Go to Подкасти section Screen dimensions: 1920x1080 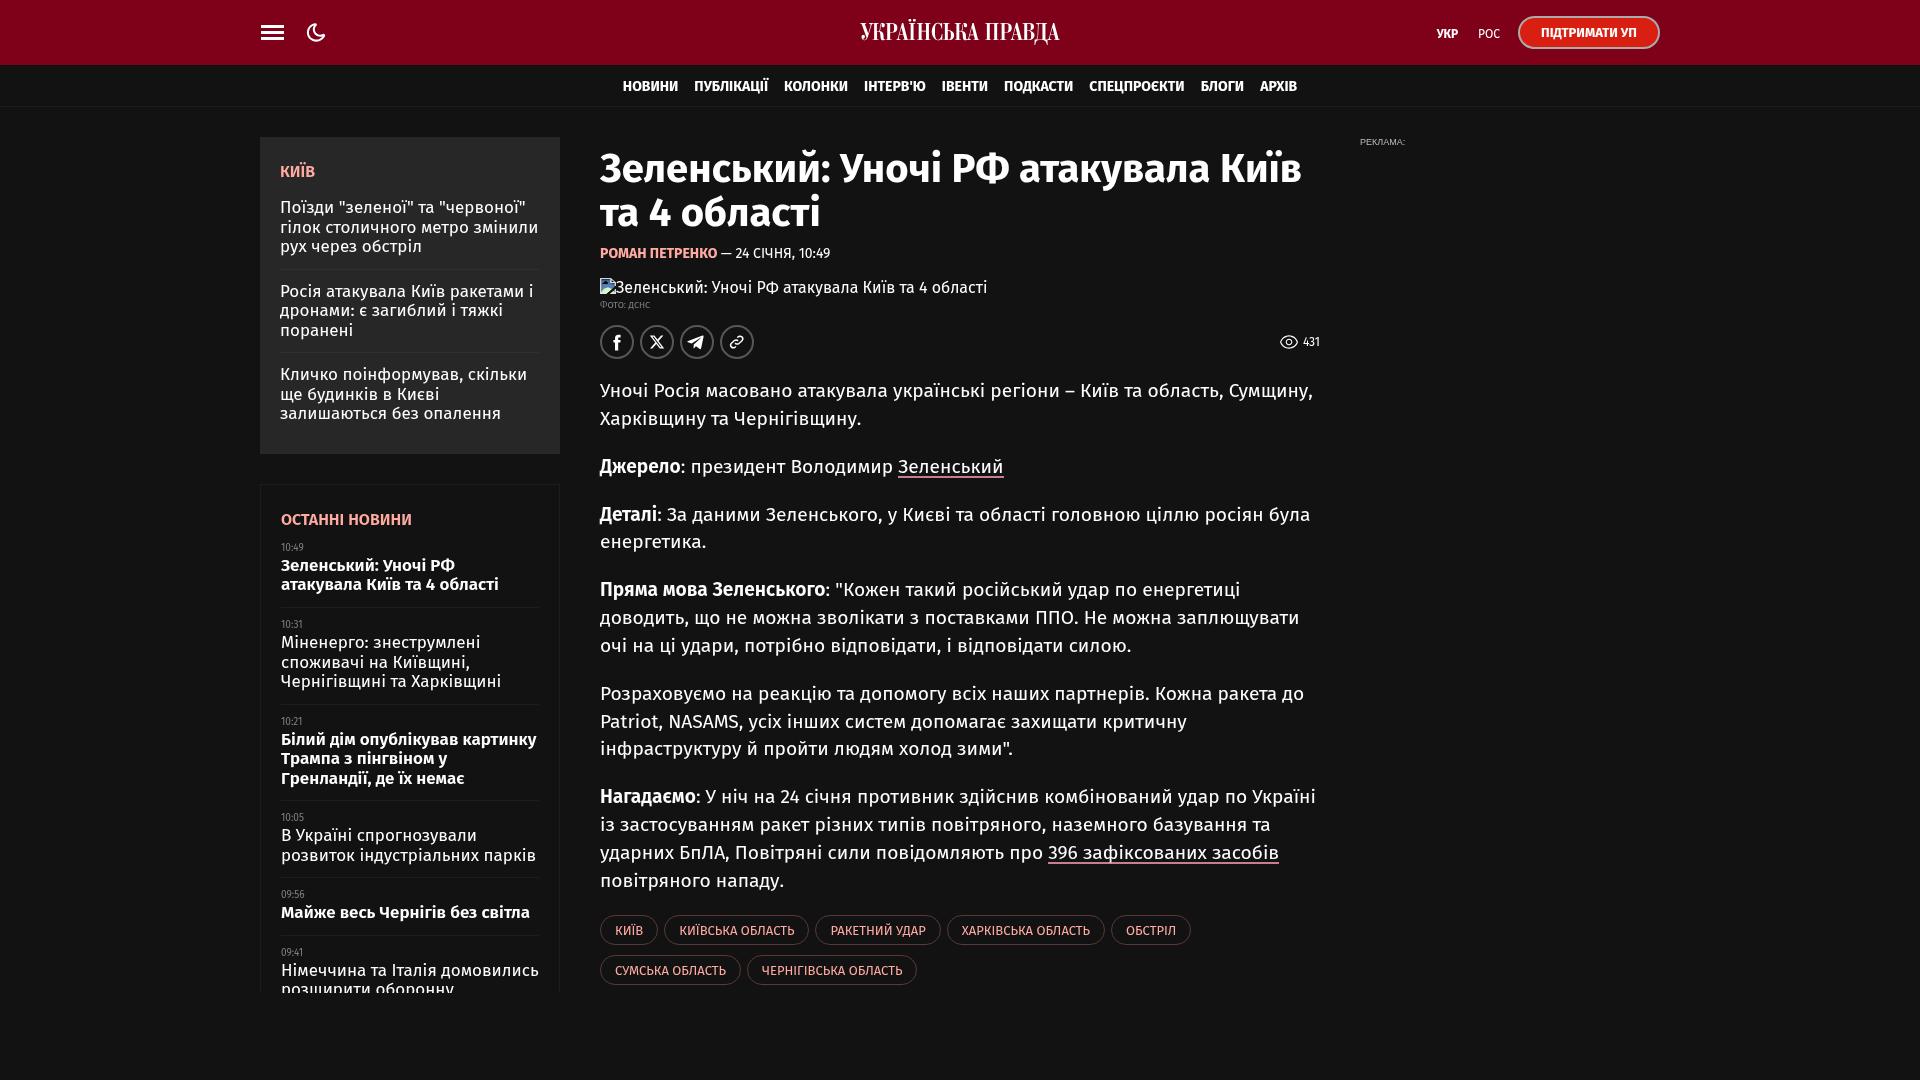coord(1038,87)
